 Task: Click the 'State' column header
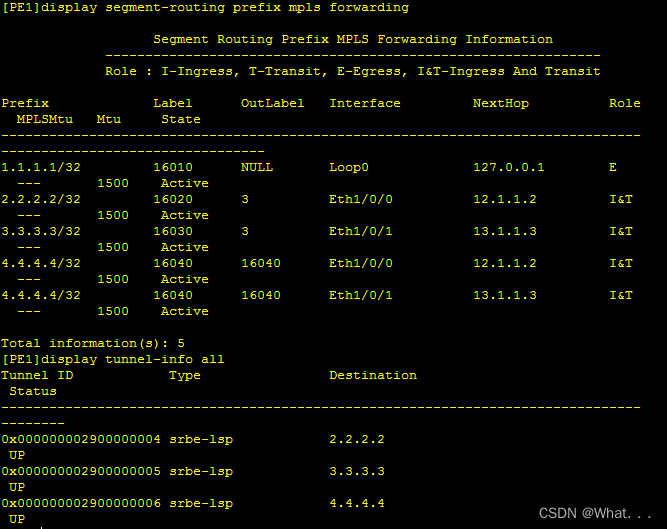(x=181, y=119)
